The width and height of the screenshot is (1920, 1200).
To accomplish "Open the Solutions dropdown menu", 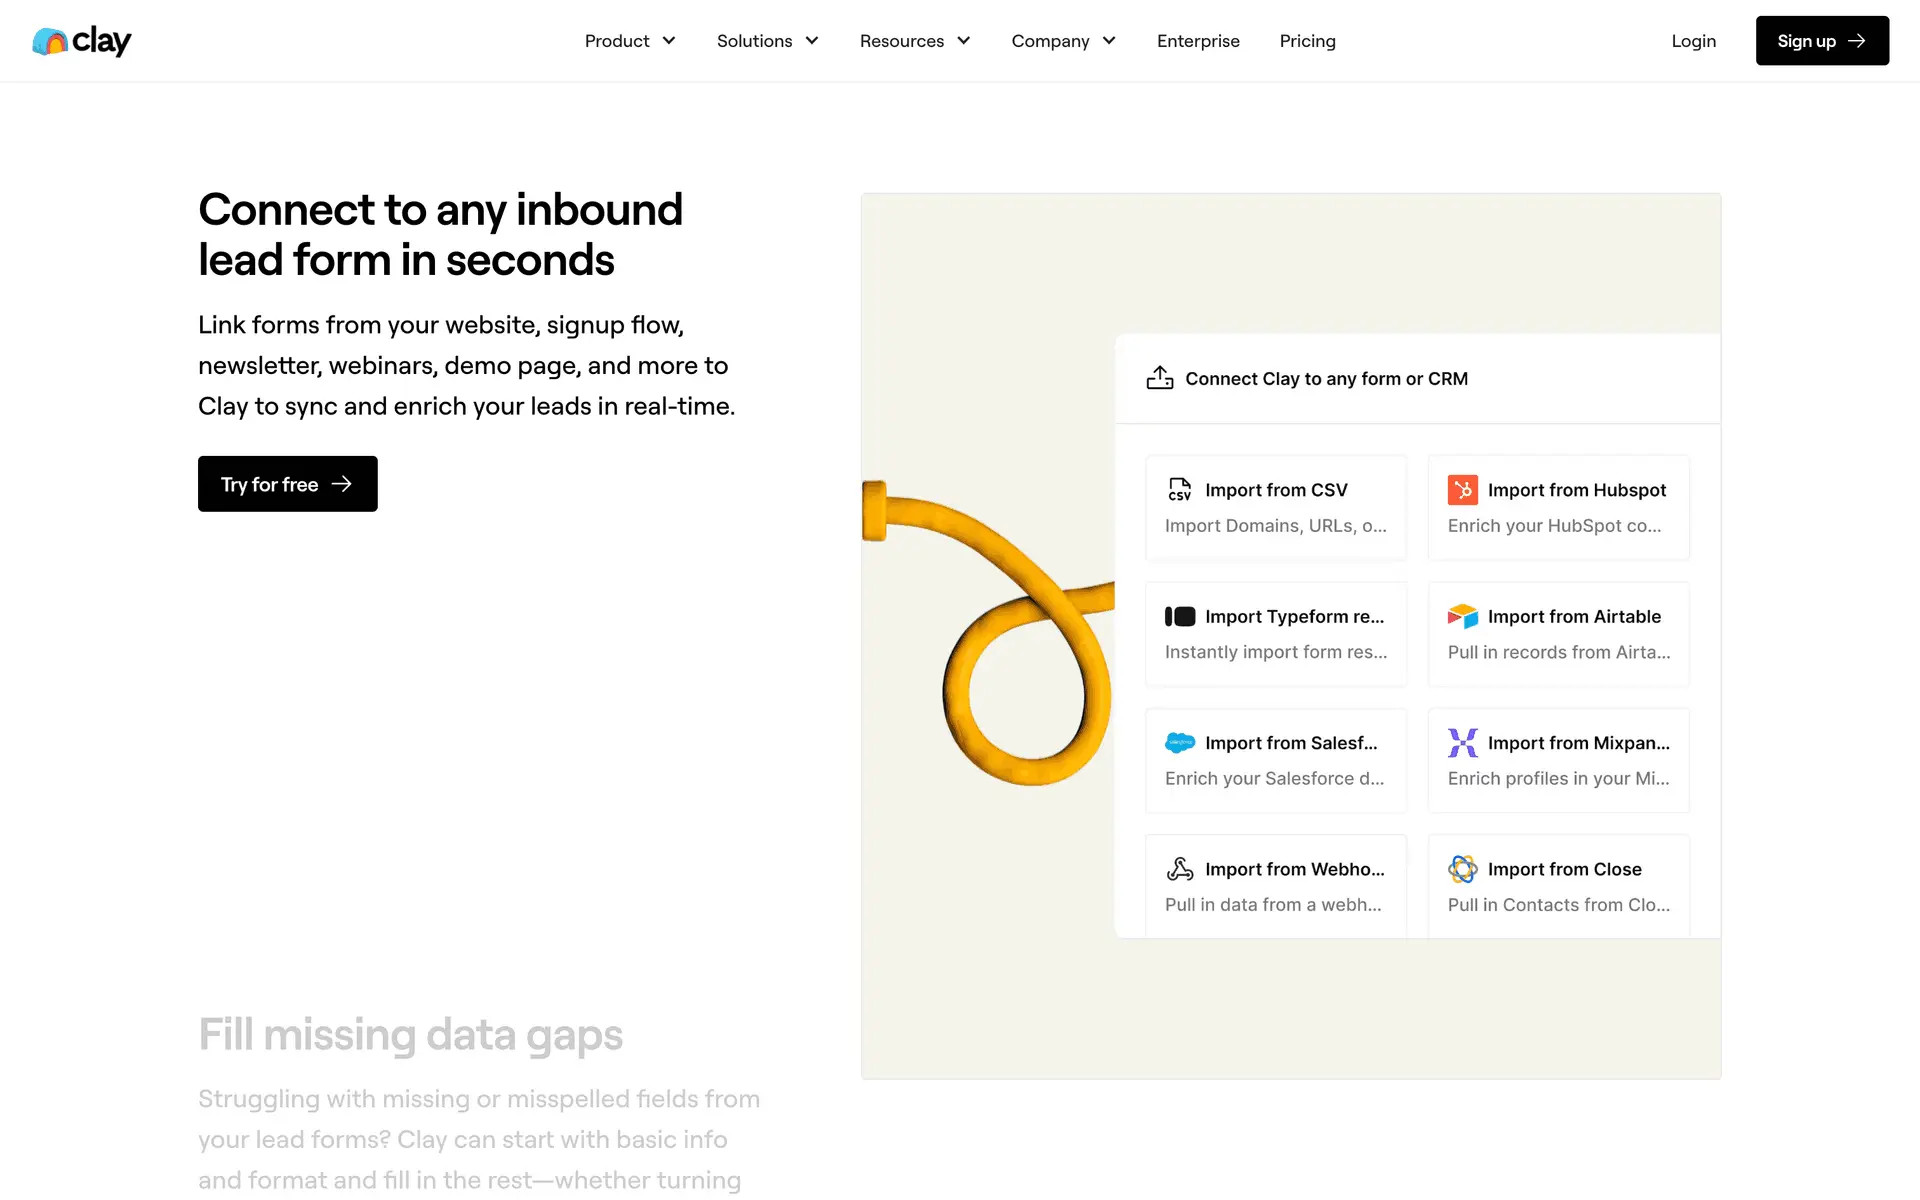I will 767,41.
